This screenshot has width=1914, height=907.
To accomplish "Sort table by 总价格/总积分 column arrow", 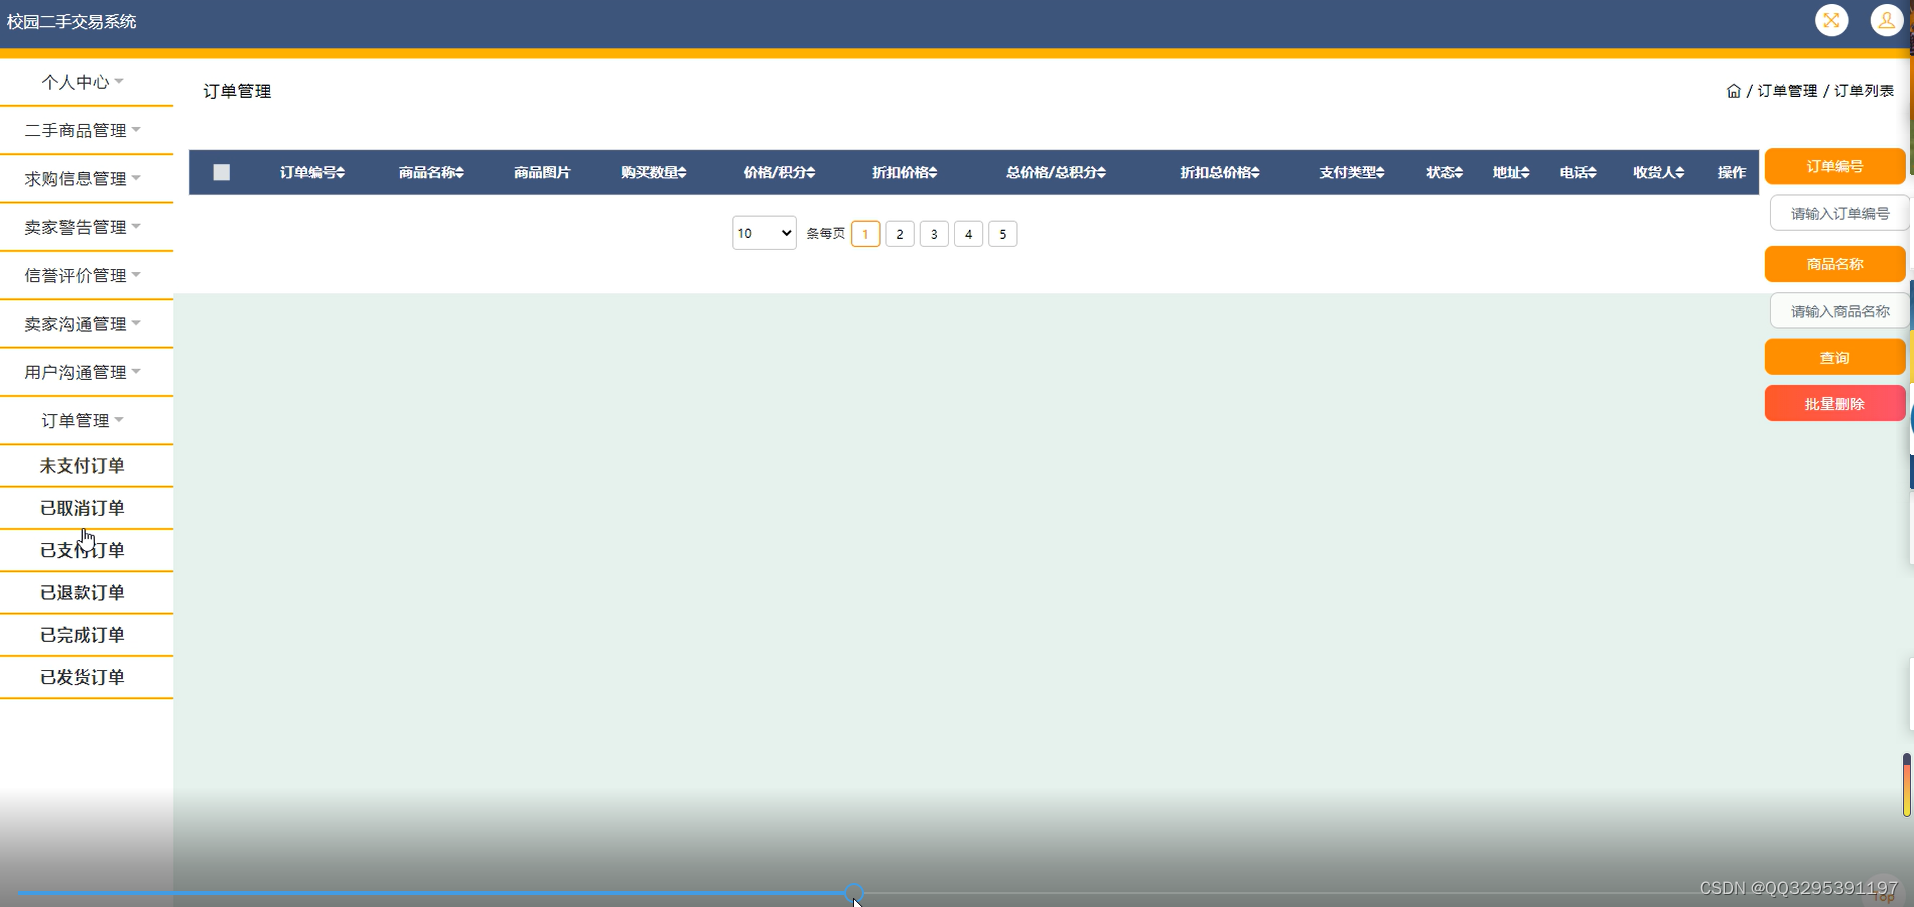I will pyautogui.click(x=1101, y=173).
